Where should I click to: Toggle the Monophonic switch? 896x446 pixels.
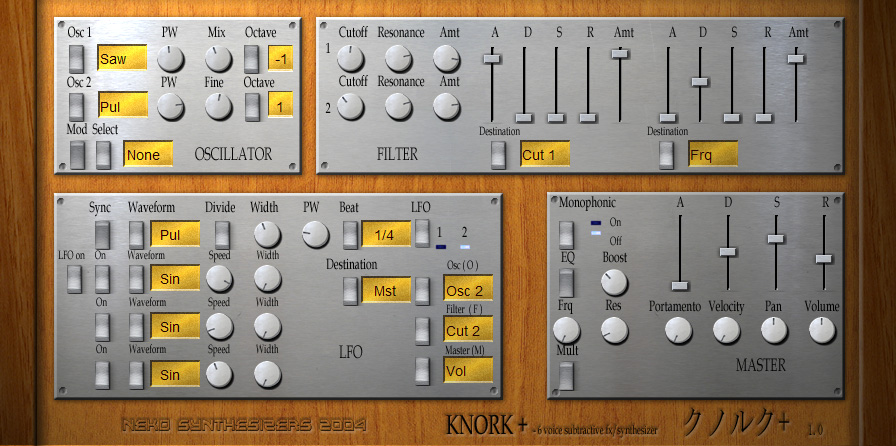tap(566, 234)
